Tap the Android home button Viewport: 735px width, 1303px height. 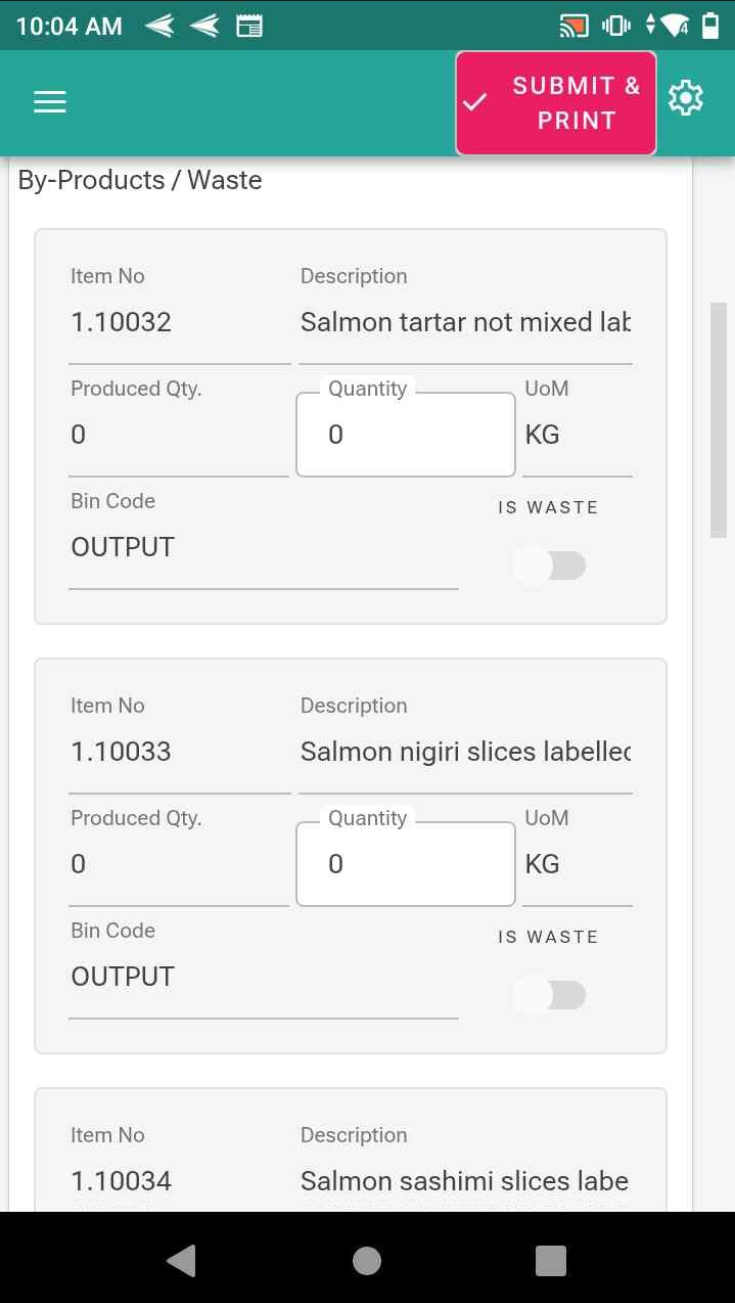click(367, 1260)
